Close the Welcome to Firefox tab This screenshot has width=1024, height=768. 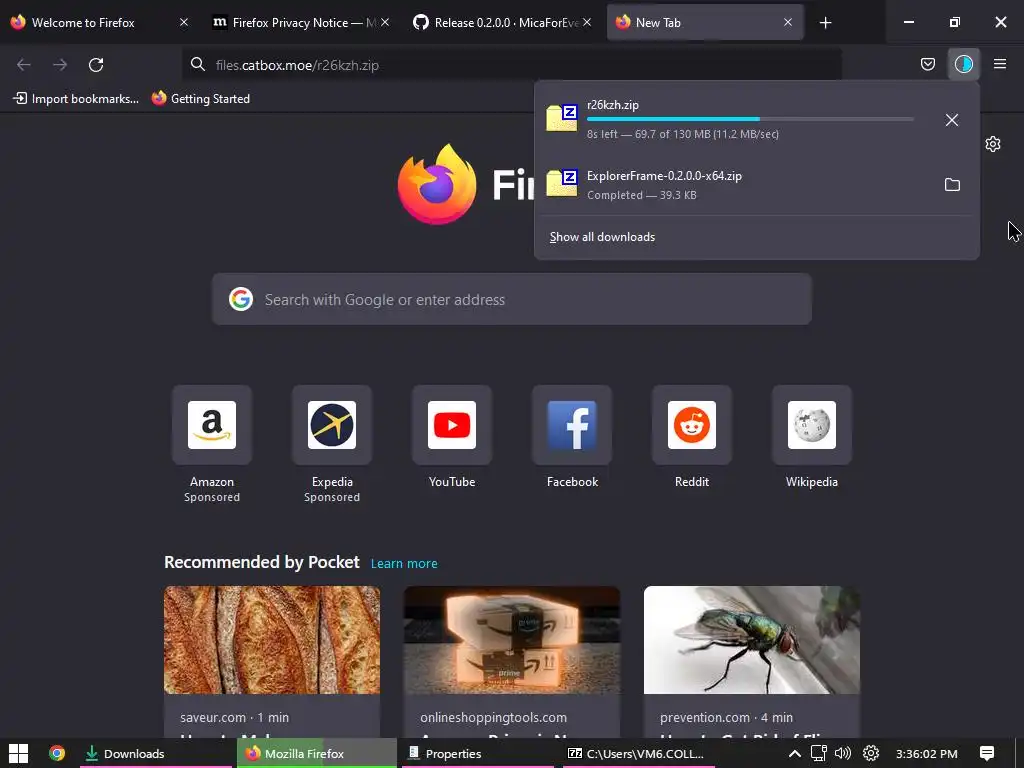184,22
